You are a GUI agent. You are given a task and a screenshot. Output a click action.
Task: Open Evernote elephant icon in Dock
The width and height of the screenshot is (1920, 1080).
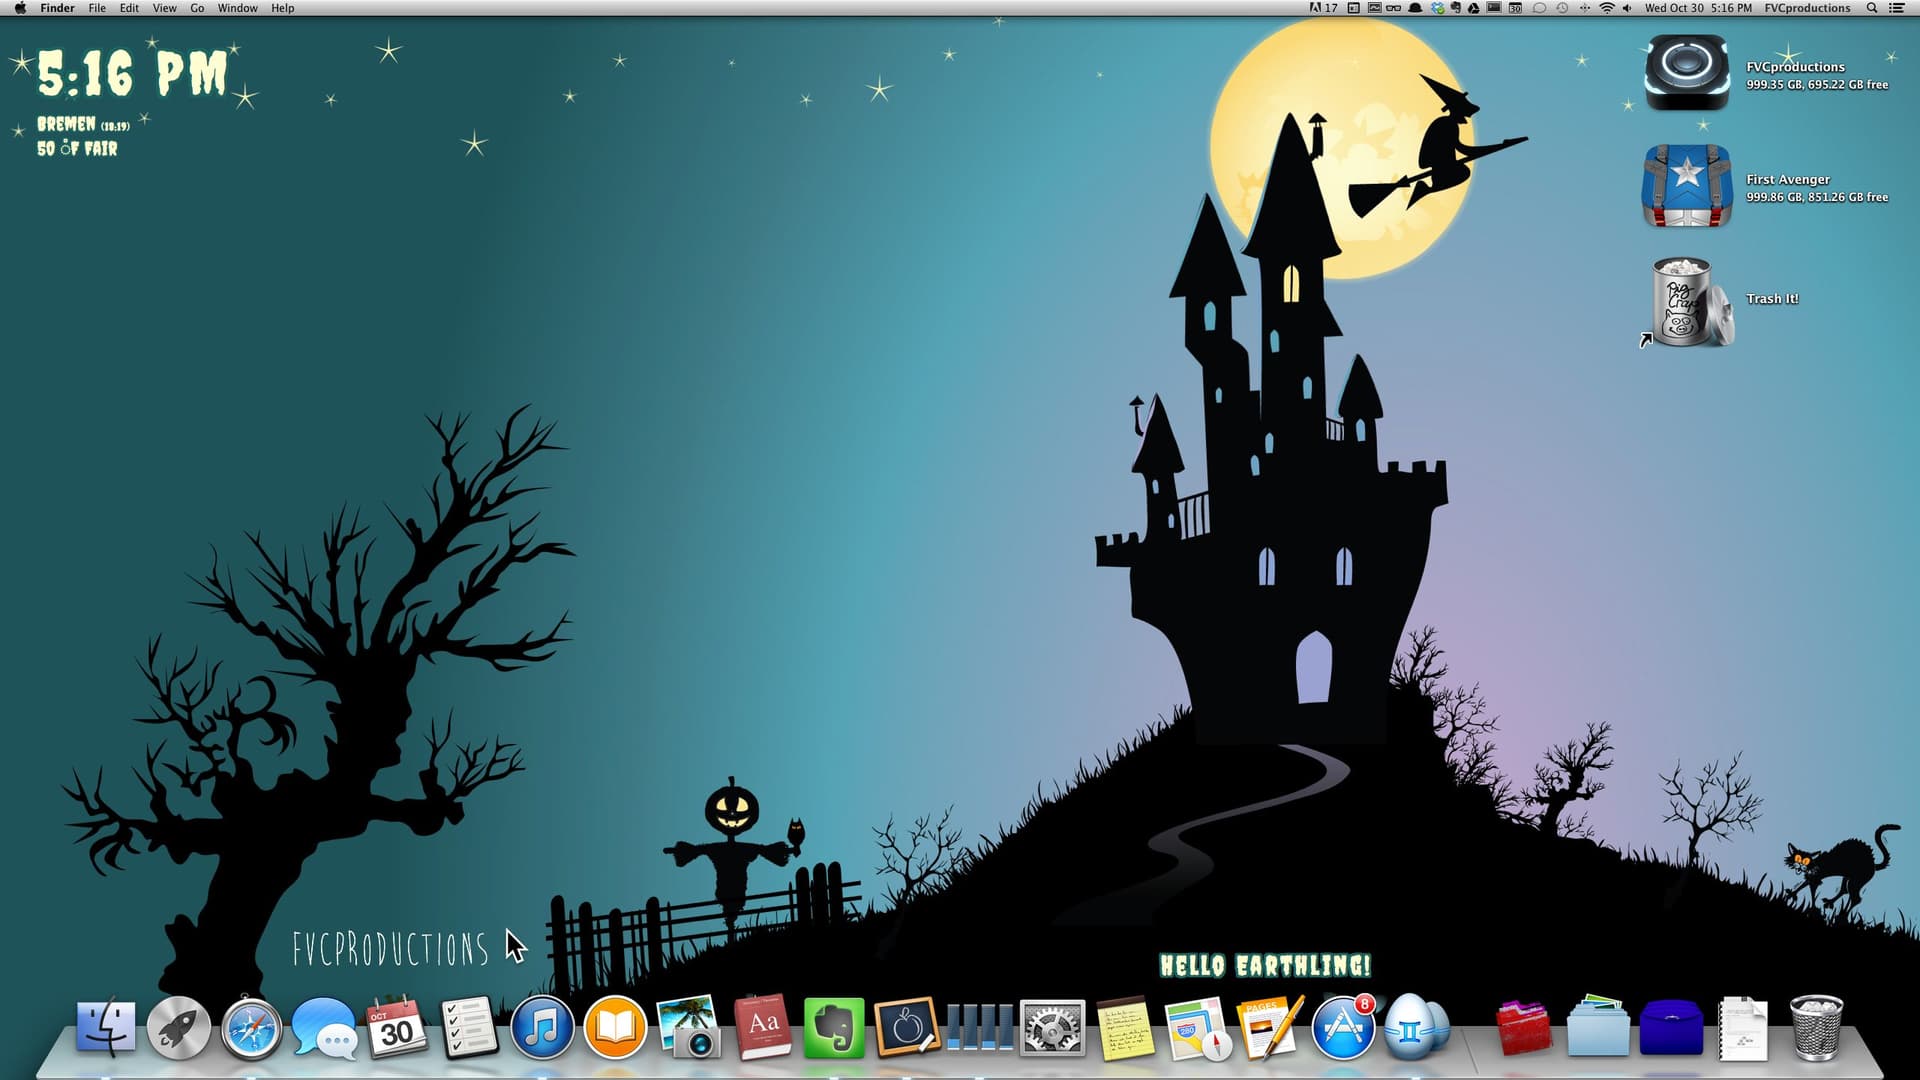[x=833, y=1028]
